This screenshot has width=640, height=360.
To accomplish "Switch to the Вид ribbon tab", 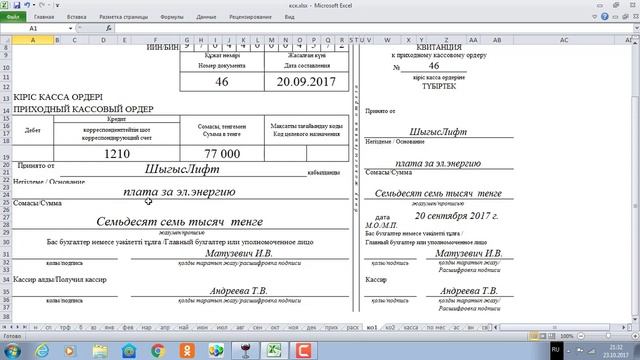I will point(289,17).
